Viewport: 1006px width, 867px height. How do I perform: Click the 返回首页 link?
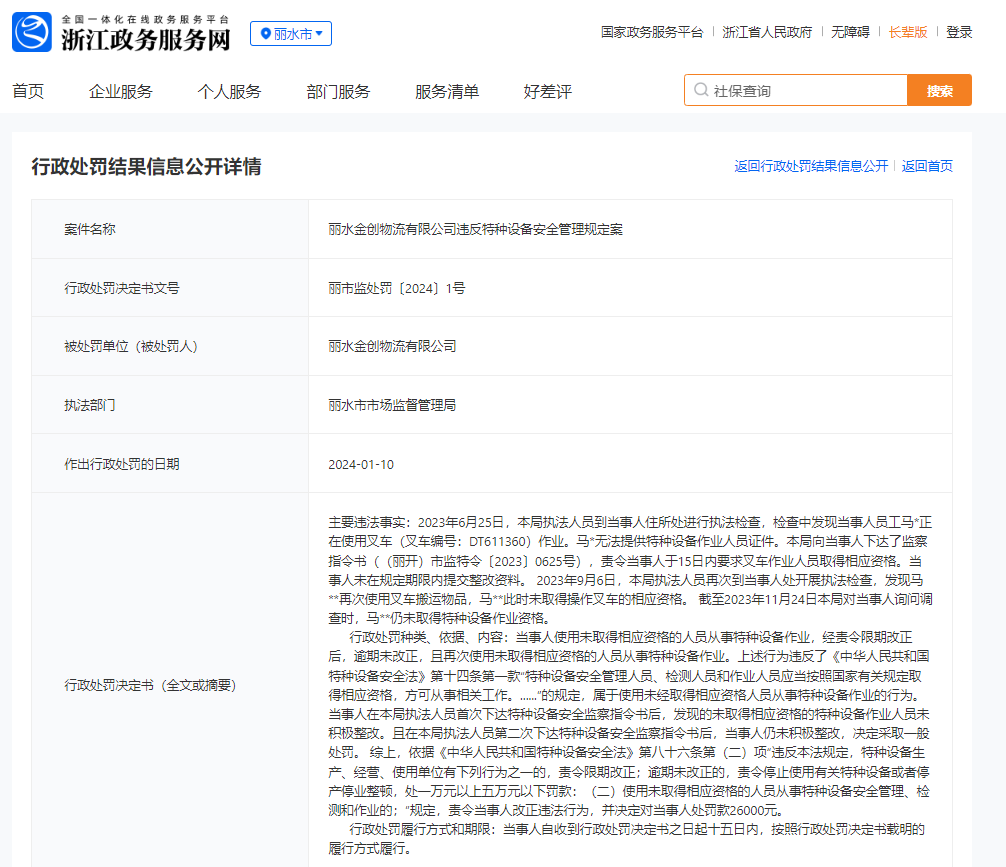(927, 166)
